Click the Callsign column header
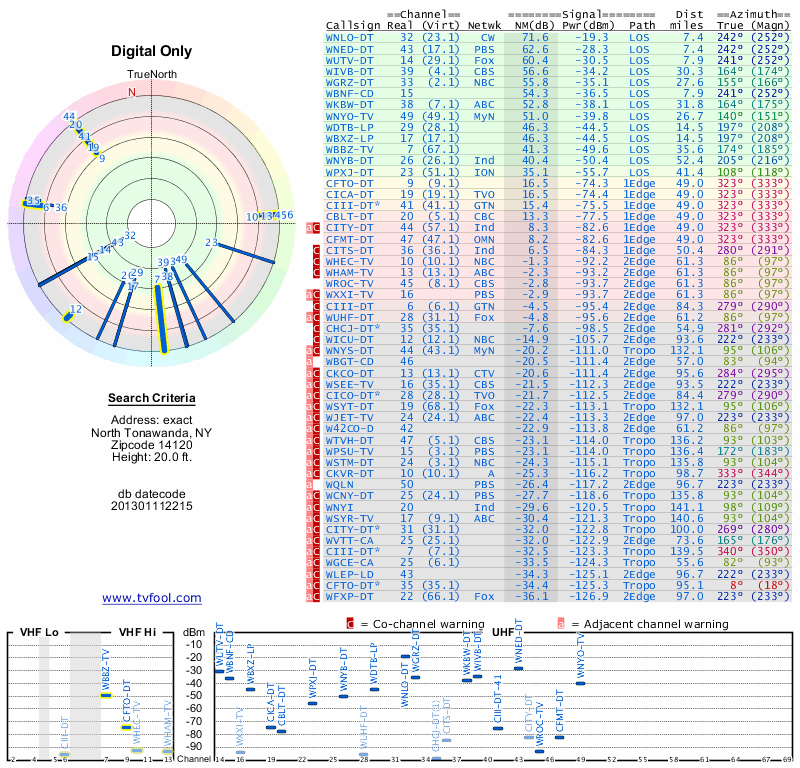 click(353, 26)
